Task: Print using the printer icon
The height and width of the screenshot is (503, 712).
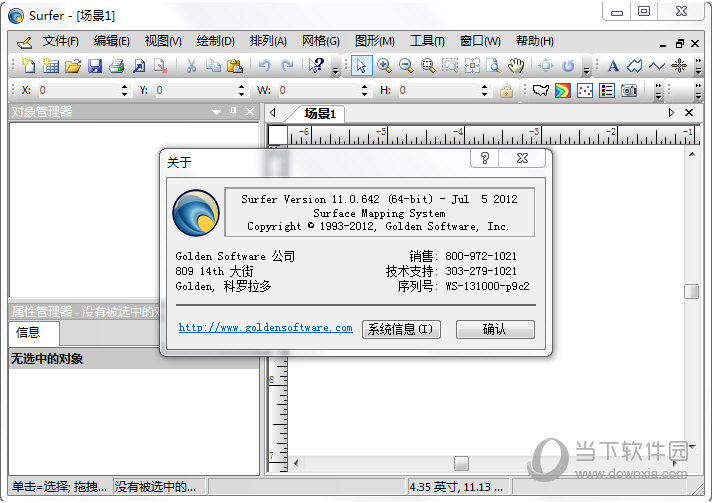Action: coord(117,66)
